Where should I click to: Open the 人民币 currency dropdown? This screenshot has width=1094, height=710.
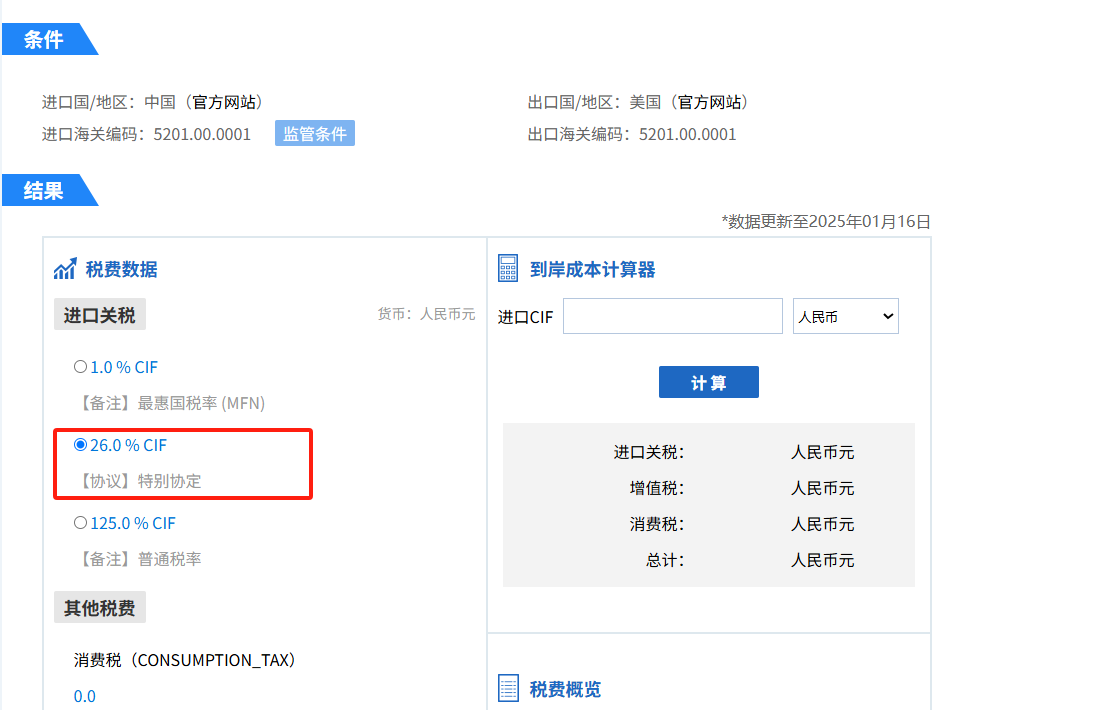[845, 317]
